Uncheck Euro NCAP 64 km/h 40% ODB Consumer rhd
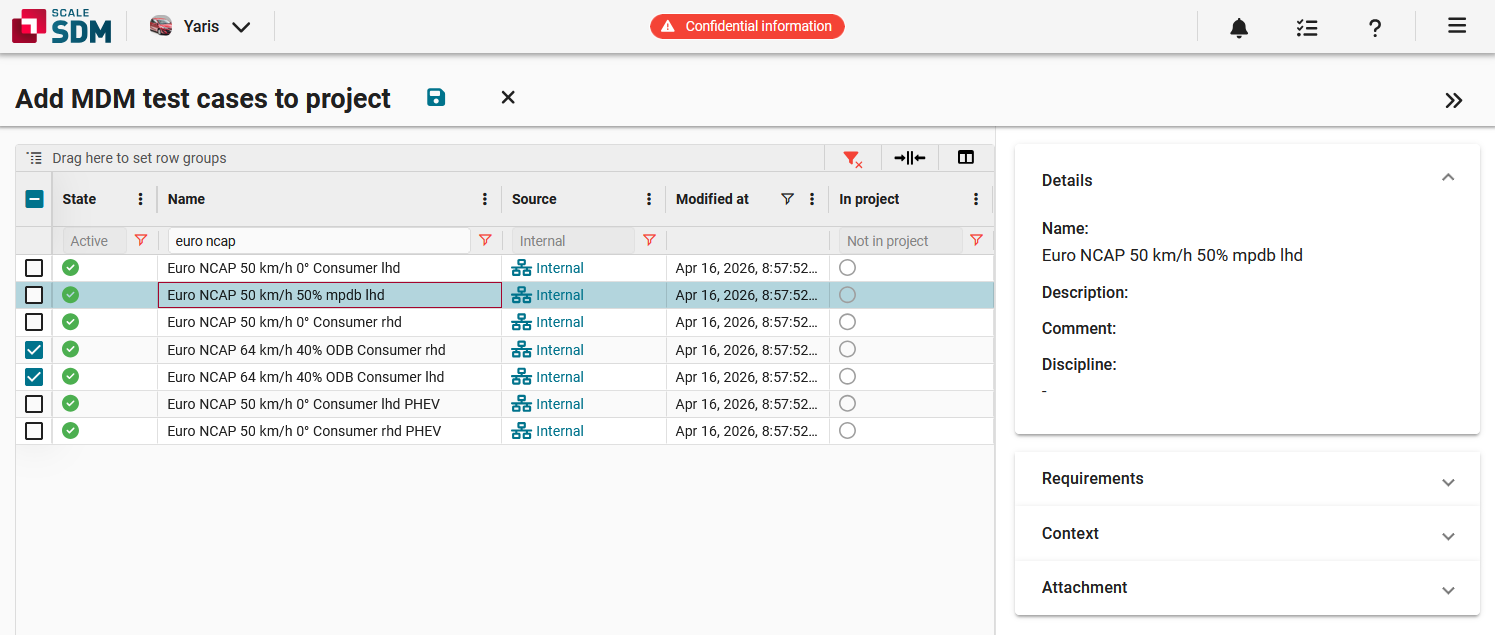Screen dimensions: 1495x635 [34, 350]
